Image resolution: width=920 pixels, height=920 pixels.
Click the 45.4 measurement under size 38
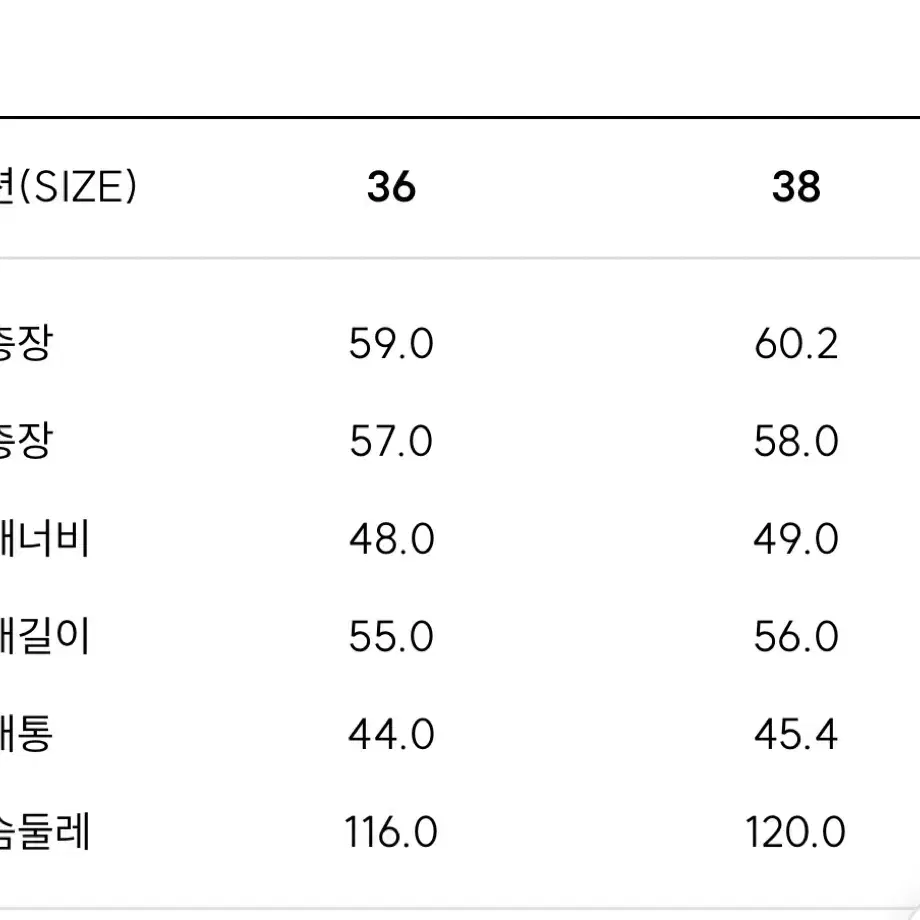click(796, 735)
